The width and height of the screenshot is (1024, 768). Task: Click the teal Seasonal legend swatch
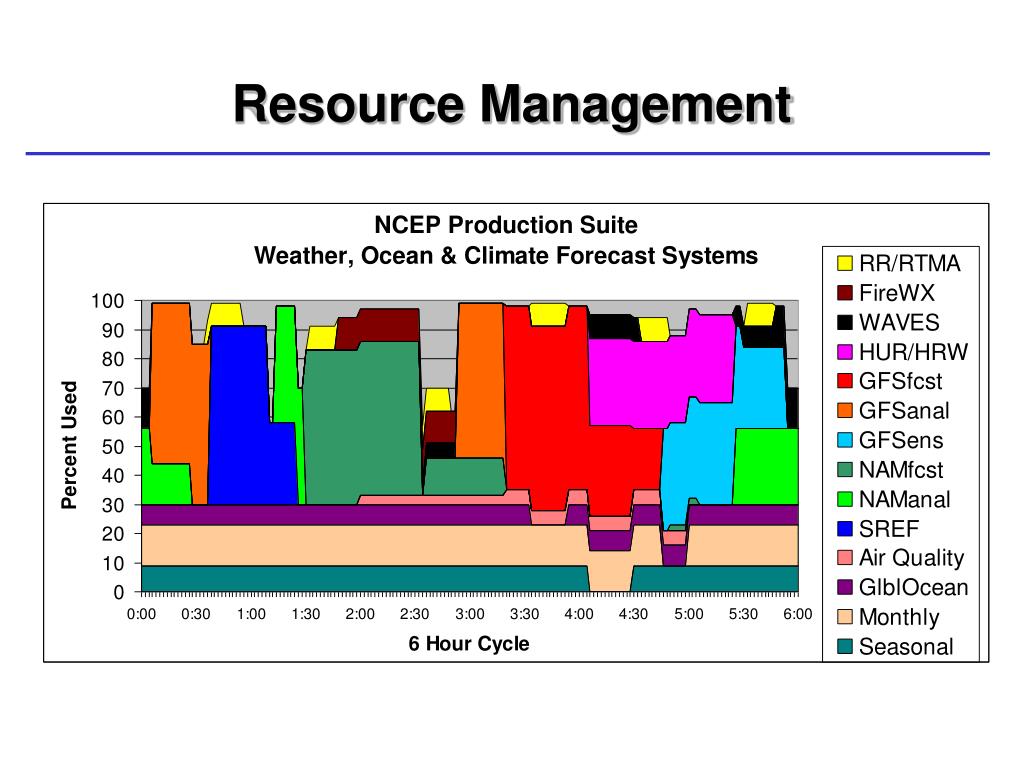click(844, 647)
